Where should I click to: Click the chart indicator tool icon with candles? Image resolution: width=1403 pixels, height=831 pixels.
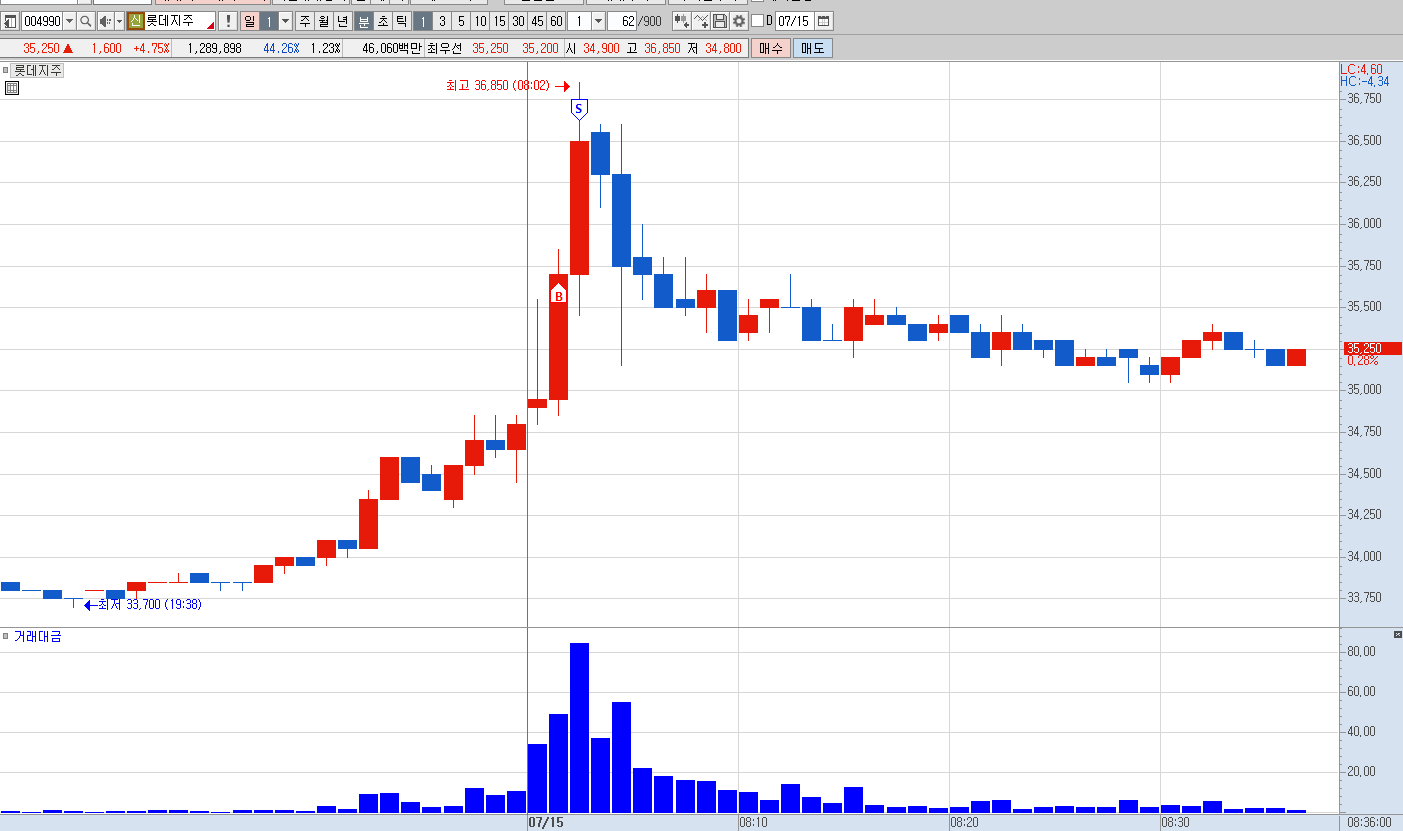(682, 21)
